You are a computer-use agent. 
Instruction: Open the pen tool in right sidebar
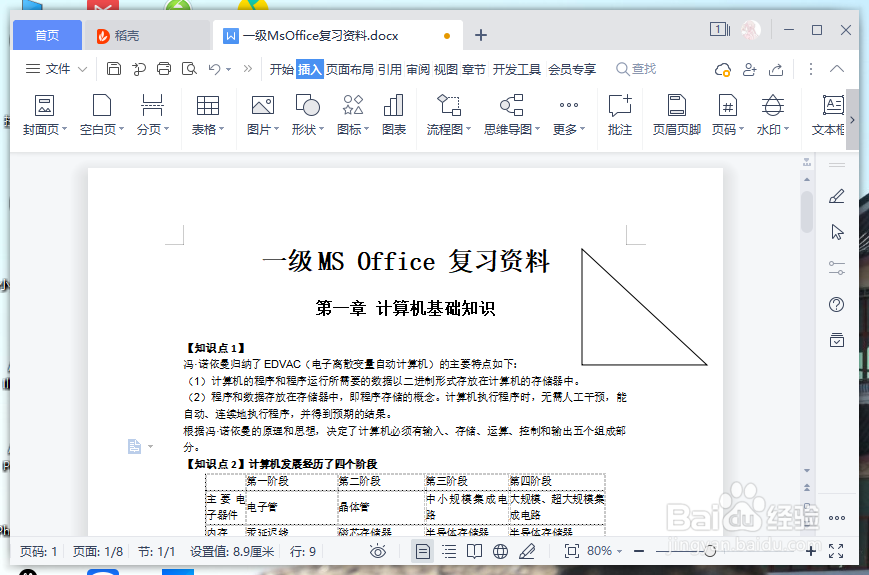pyautogui.click(x=837, y=196)
